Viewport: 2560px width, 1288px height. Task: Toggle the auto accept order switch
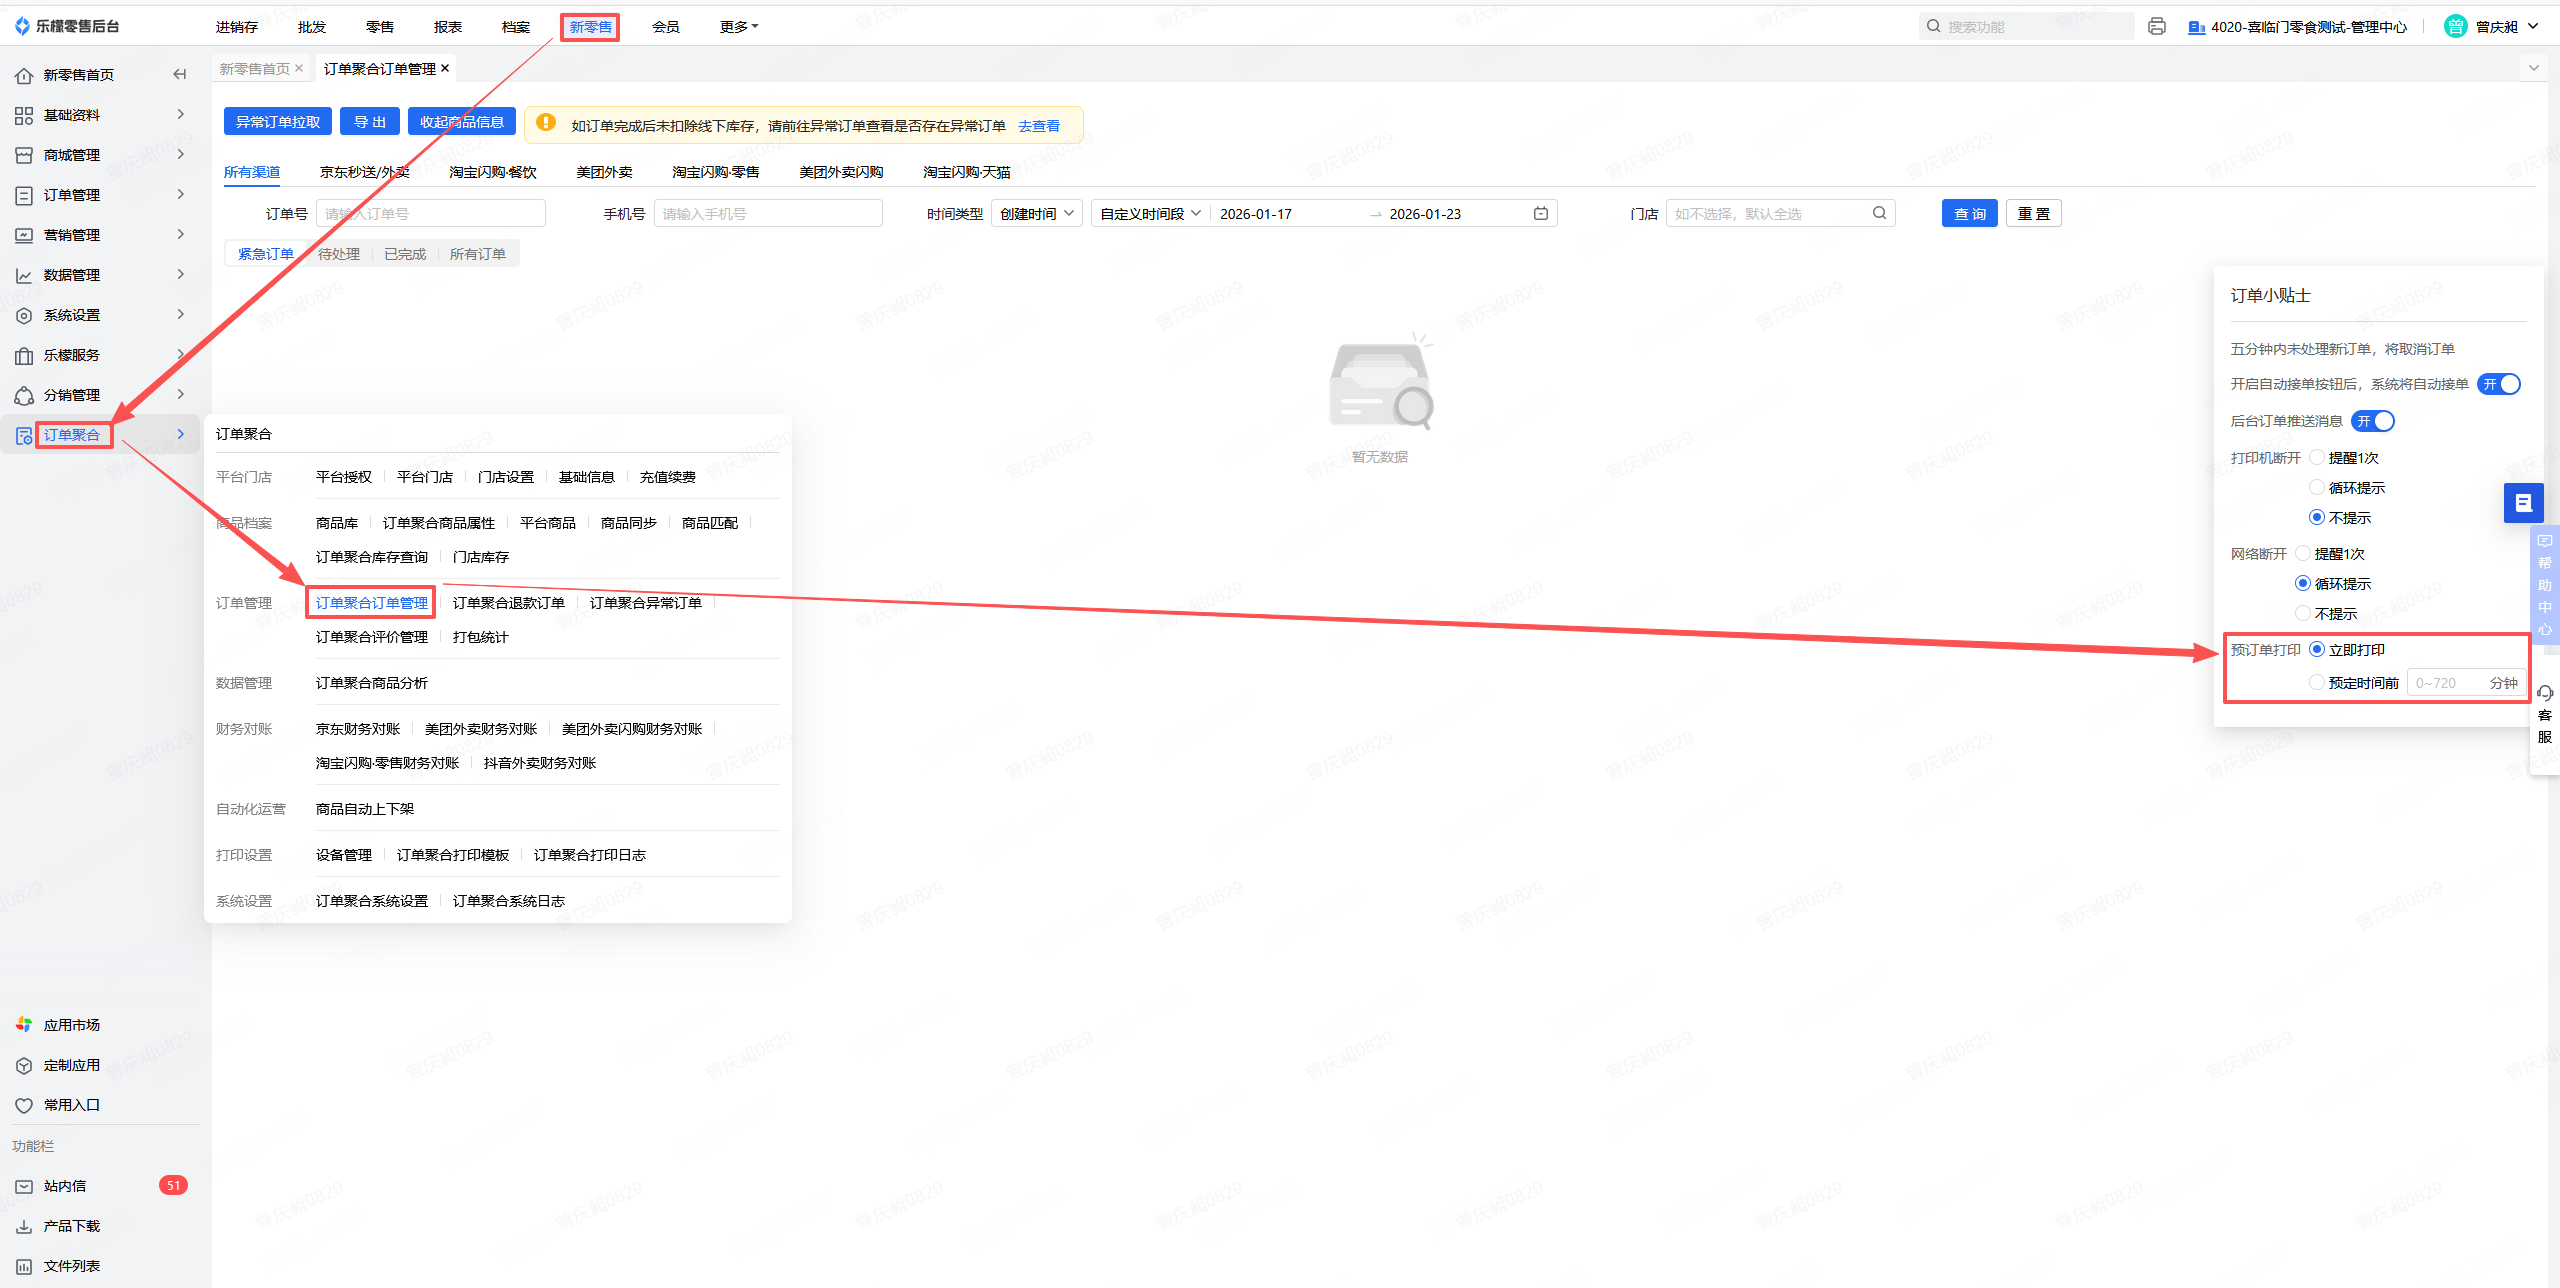point(2498,385)
